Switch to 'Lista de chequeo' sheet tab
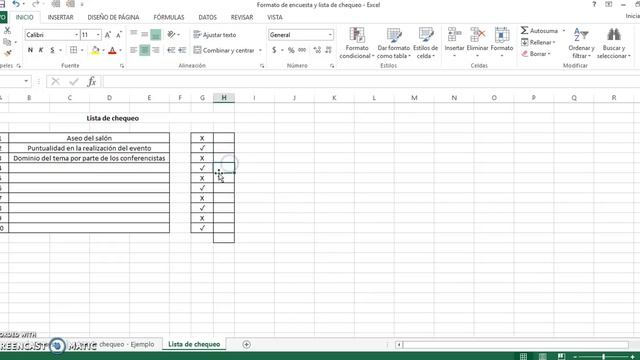This screenshot has width=640, height=360. point(194,344)
